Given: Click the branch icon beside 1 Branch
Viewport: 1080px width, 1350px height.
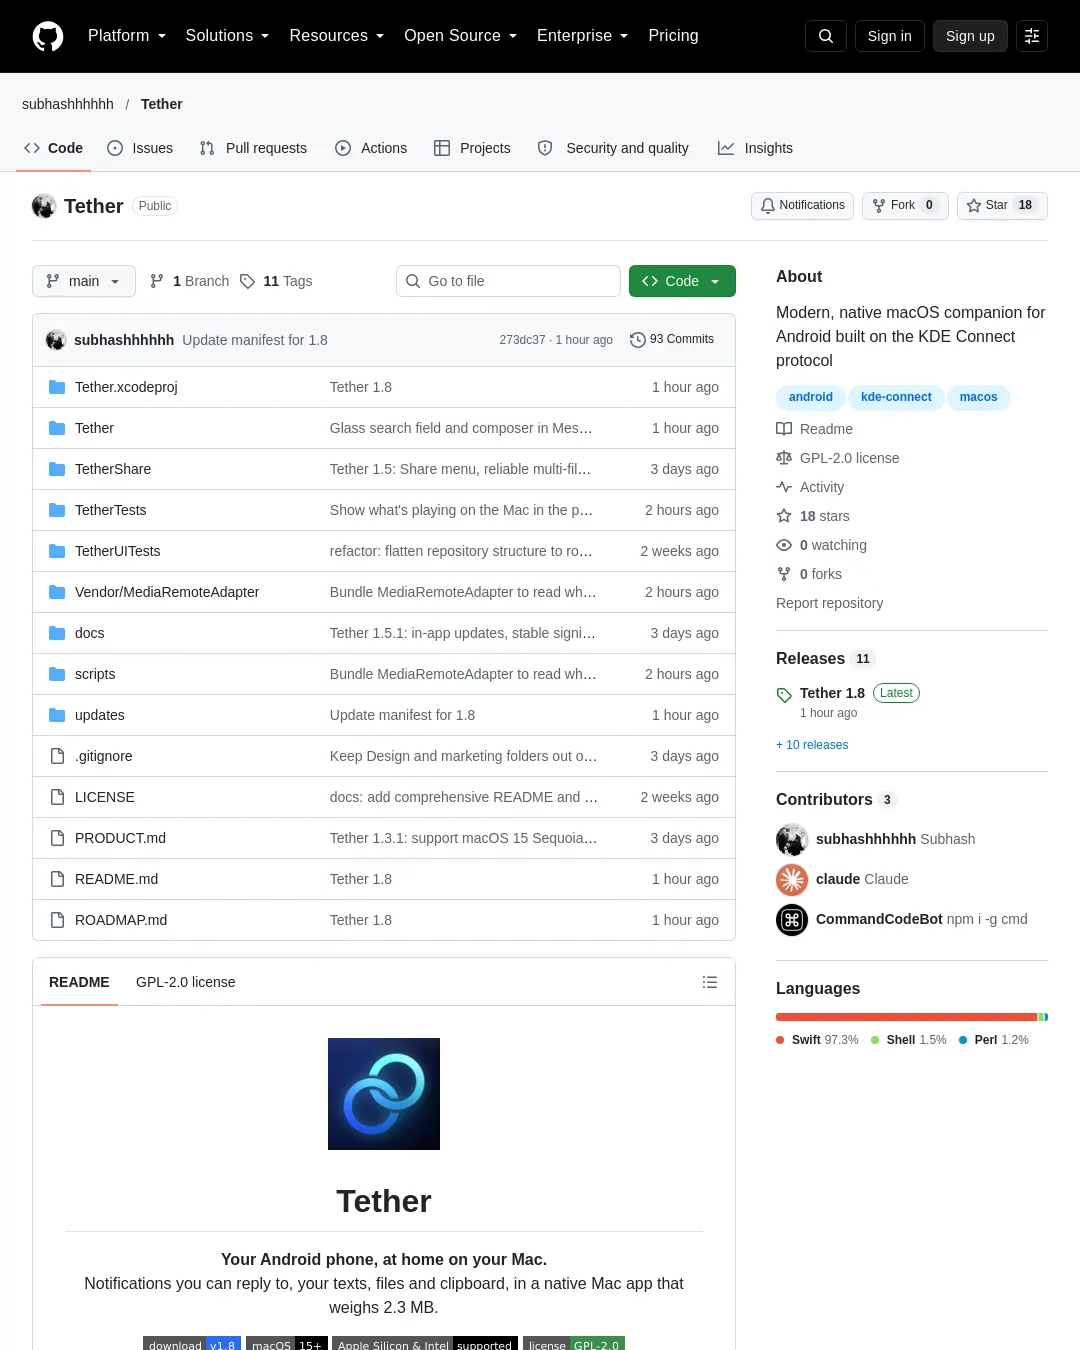Looking at the screenshot, I should [x=157, y=281].
